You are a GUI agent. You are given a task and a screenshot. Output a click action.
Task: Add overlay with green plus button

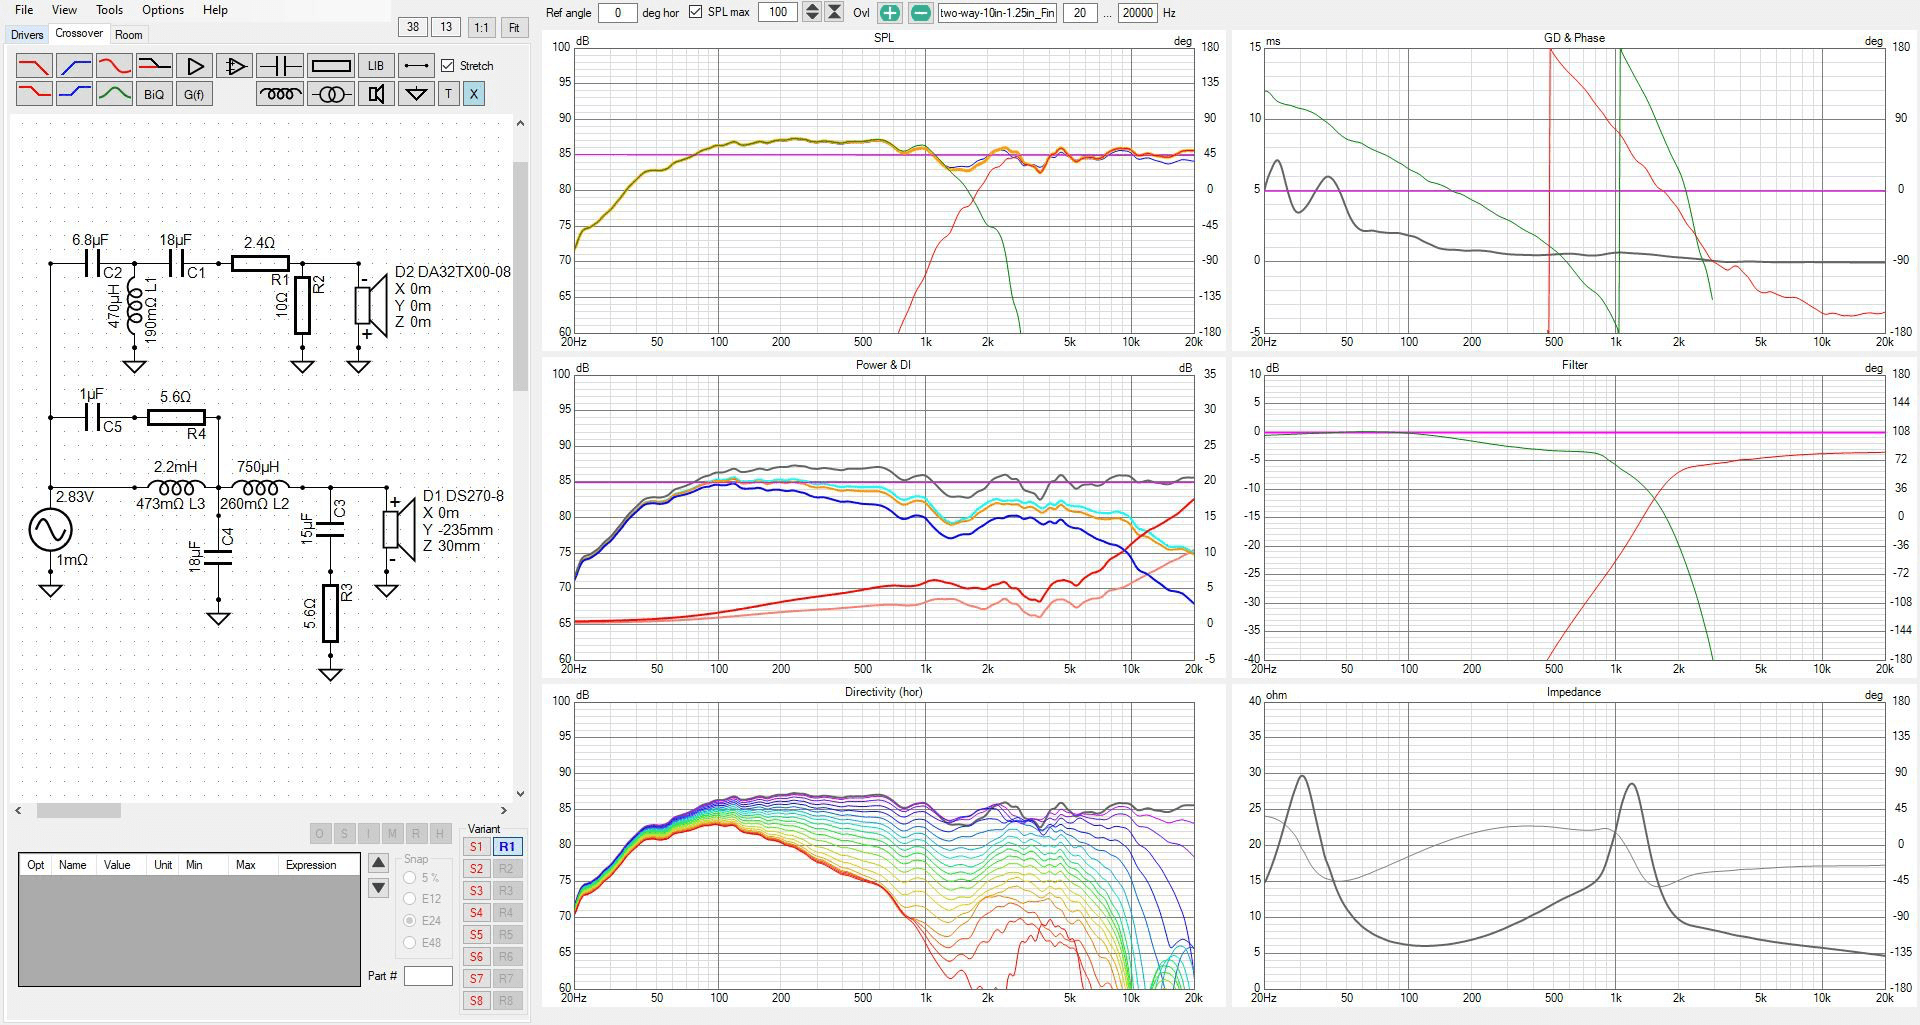pos(889,13)
